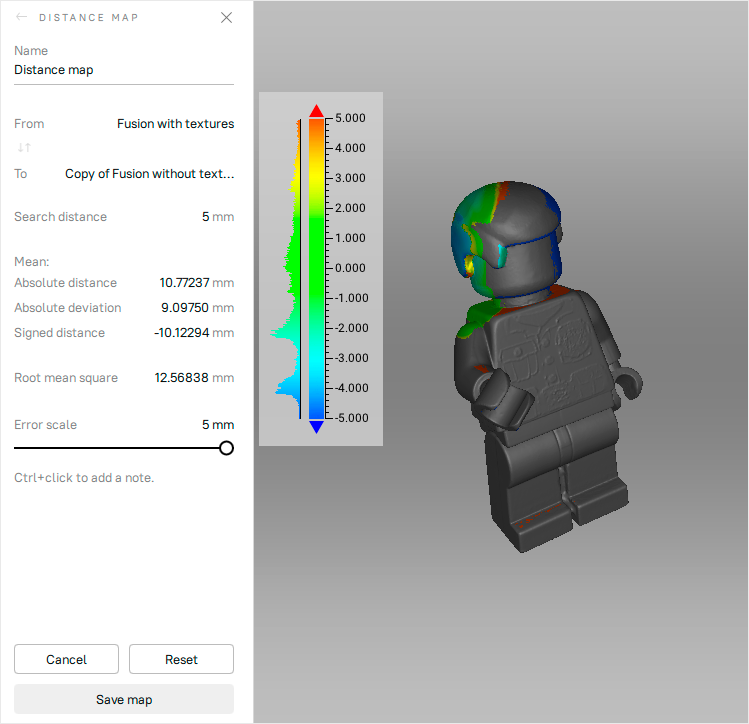Viewport: 749px width, 724px height.
Task: Close the Distance Map panel
Action: (x=226, y=18)
